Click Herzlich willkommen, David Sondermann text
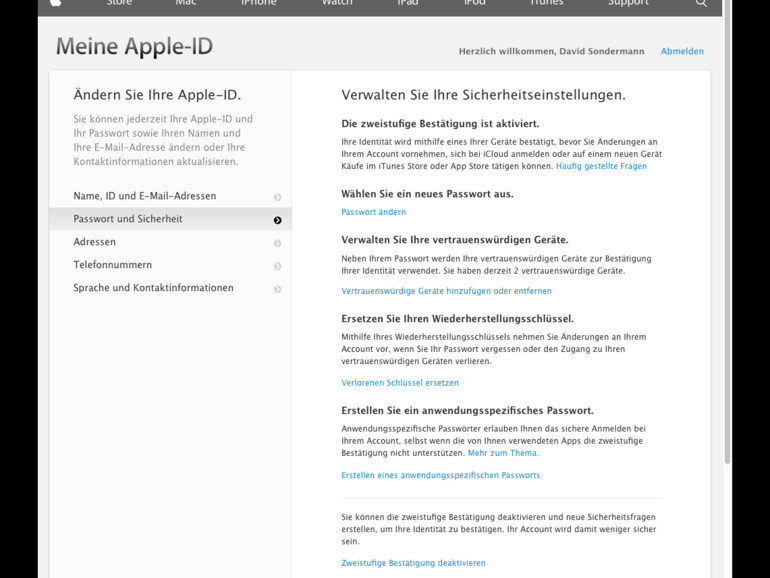770x578 pixels. coord(551,51)
